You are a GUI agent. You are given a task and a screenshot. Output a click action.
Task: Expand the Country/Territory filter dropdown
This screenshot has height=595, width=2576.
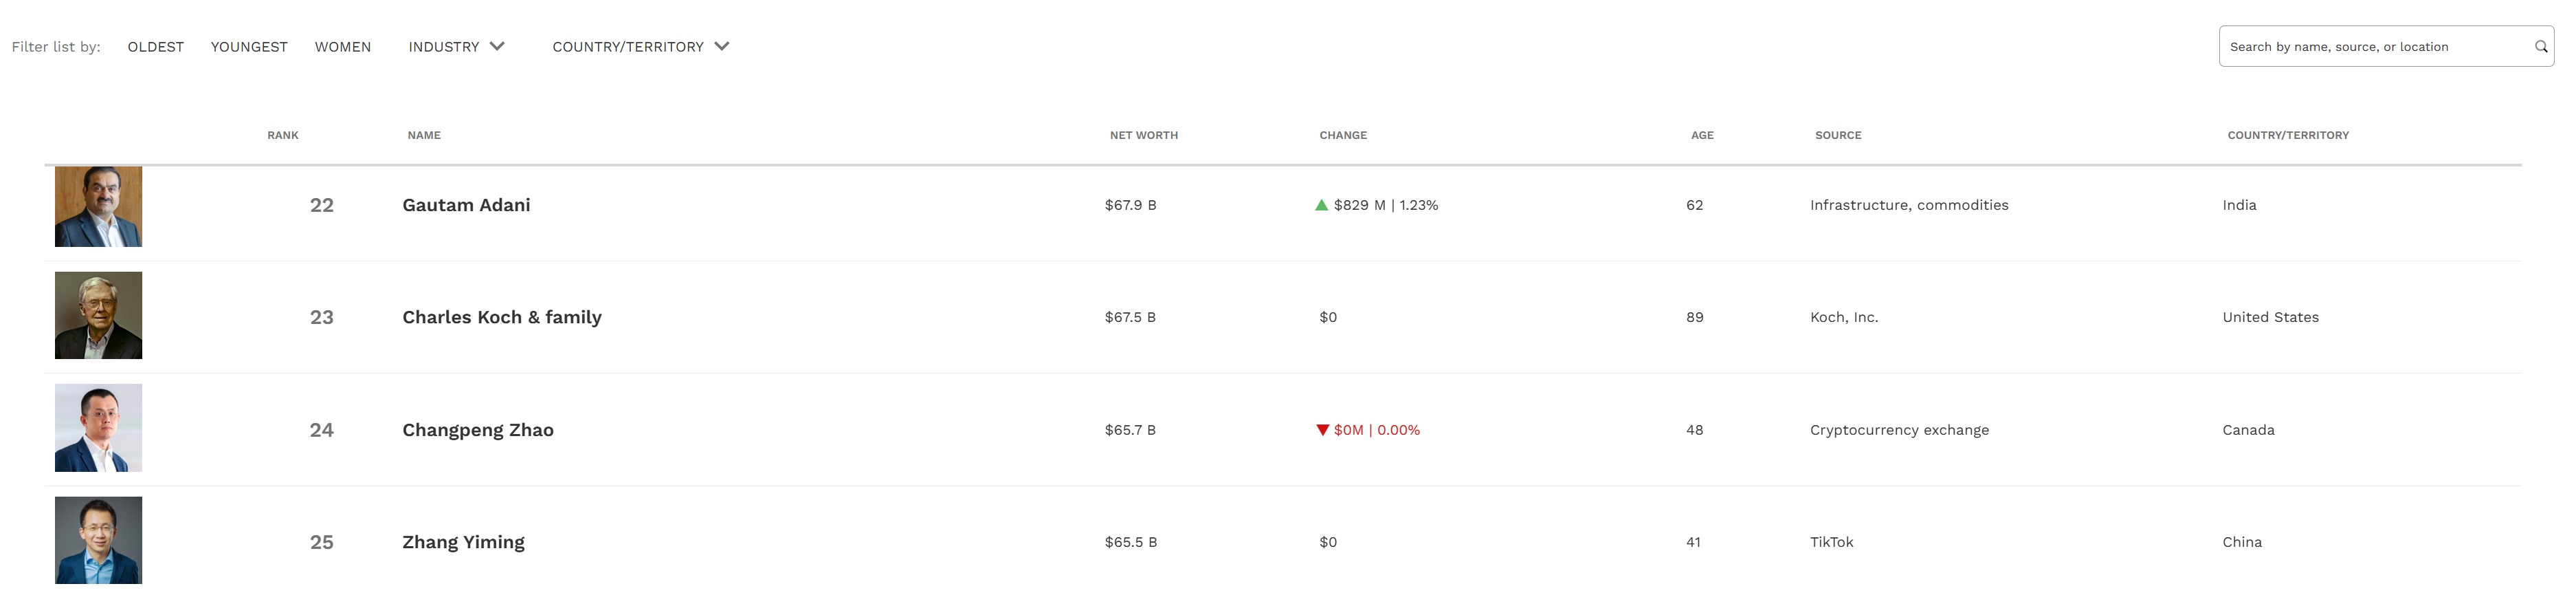point(640,47)
